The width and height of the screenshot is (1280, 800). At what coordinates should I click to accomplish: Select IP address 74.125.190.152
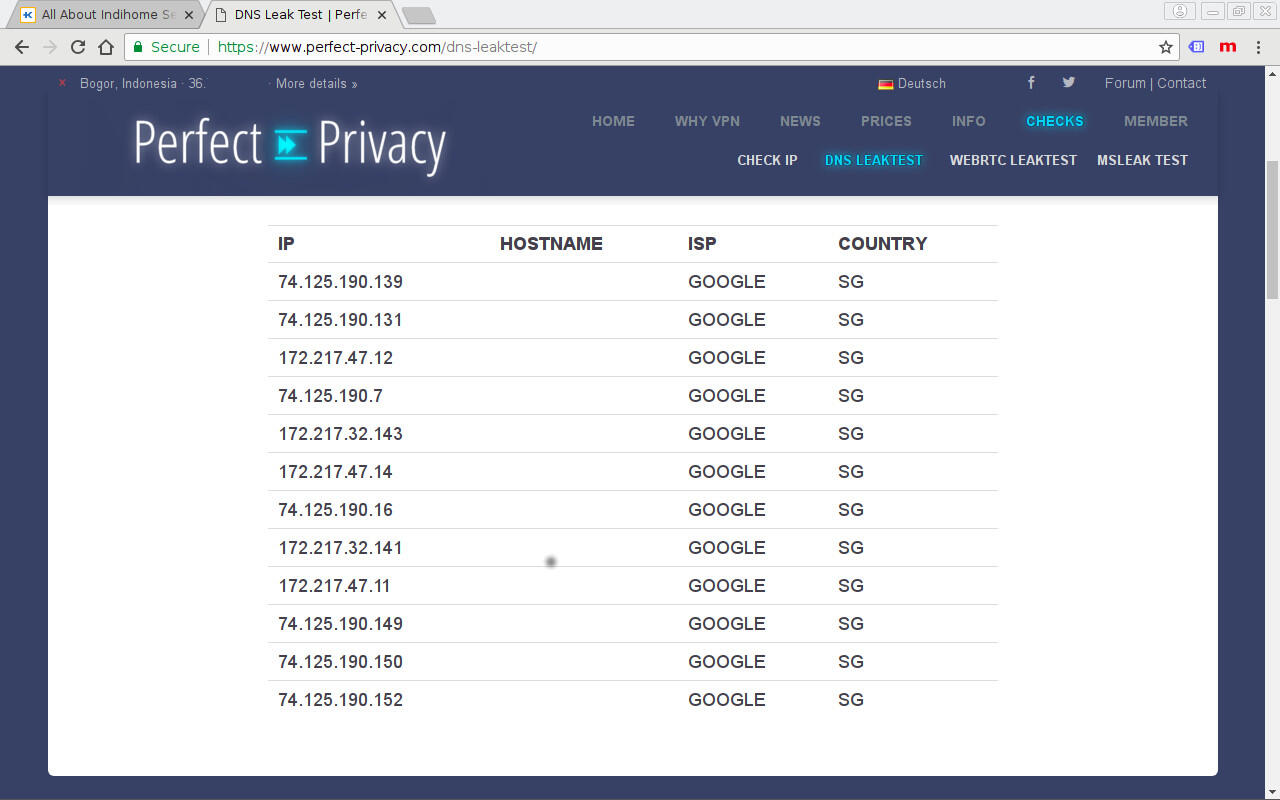(340, 700)
